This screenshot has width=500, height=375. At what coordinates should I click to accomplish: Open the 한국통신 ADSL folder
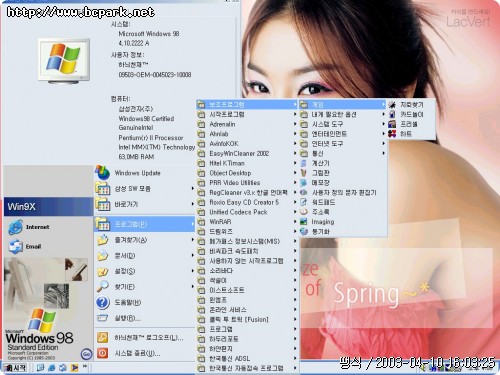tap(247, 358)
